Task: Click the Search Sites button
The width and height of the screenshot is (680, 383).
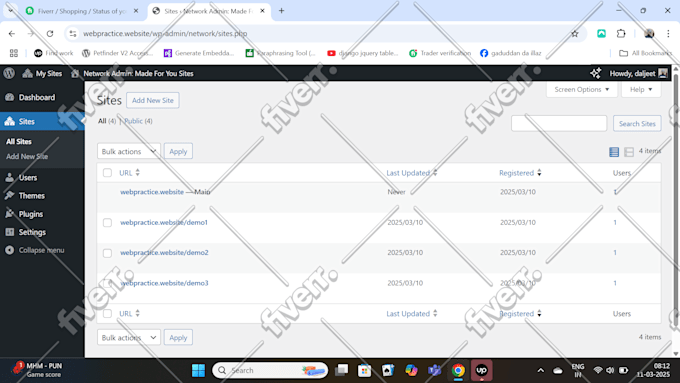Action: (637, 124)
